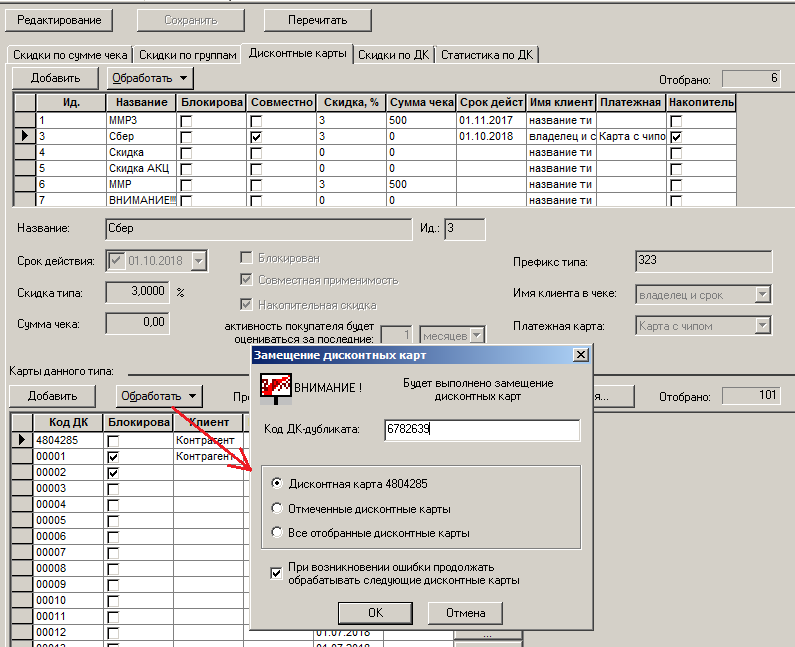Viewport: 795px width, 647px height.
Task: Toggle block checkbox for card 00002
Action: point(114,473)
